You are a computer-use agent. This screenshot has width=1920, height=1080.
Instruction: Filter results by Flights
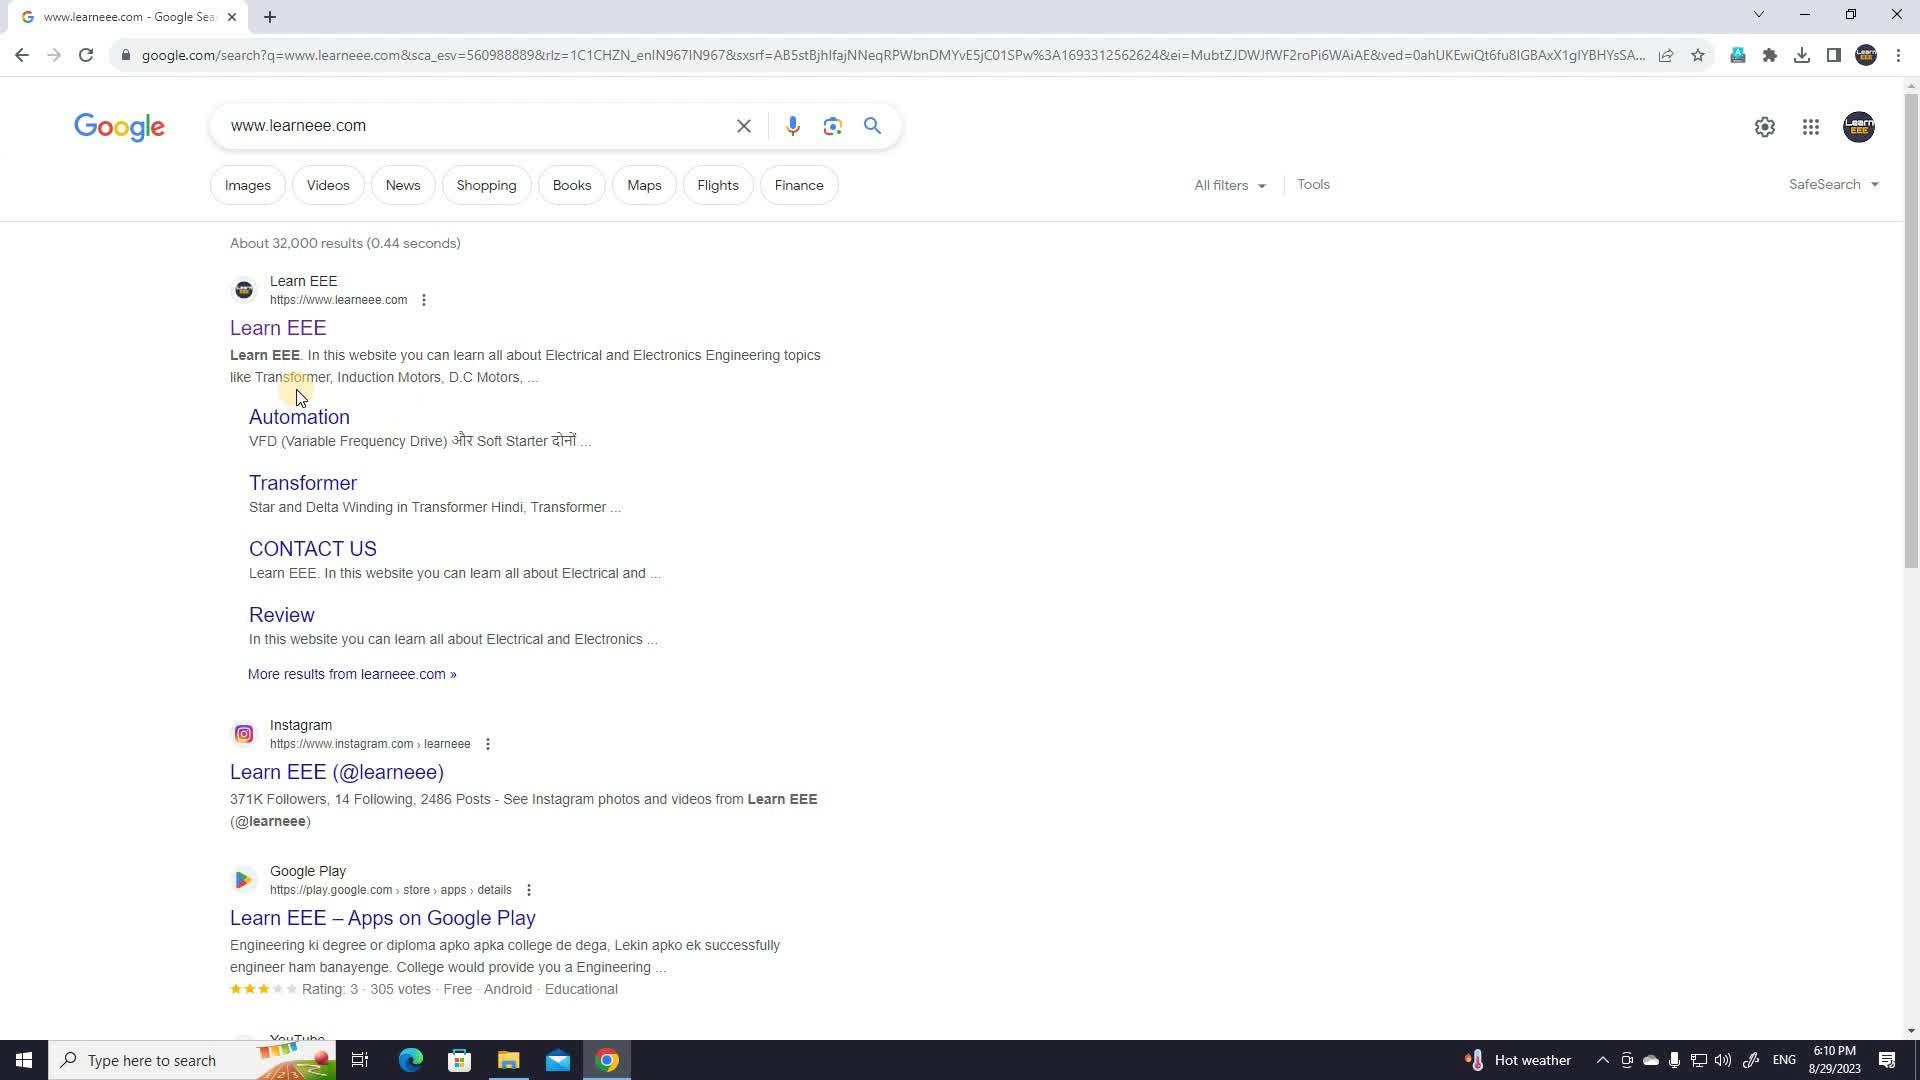(x=718, y=185)
